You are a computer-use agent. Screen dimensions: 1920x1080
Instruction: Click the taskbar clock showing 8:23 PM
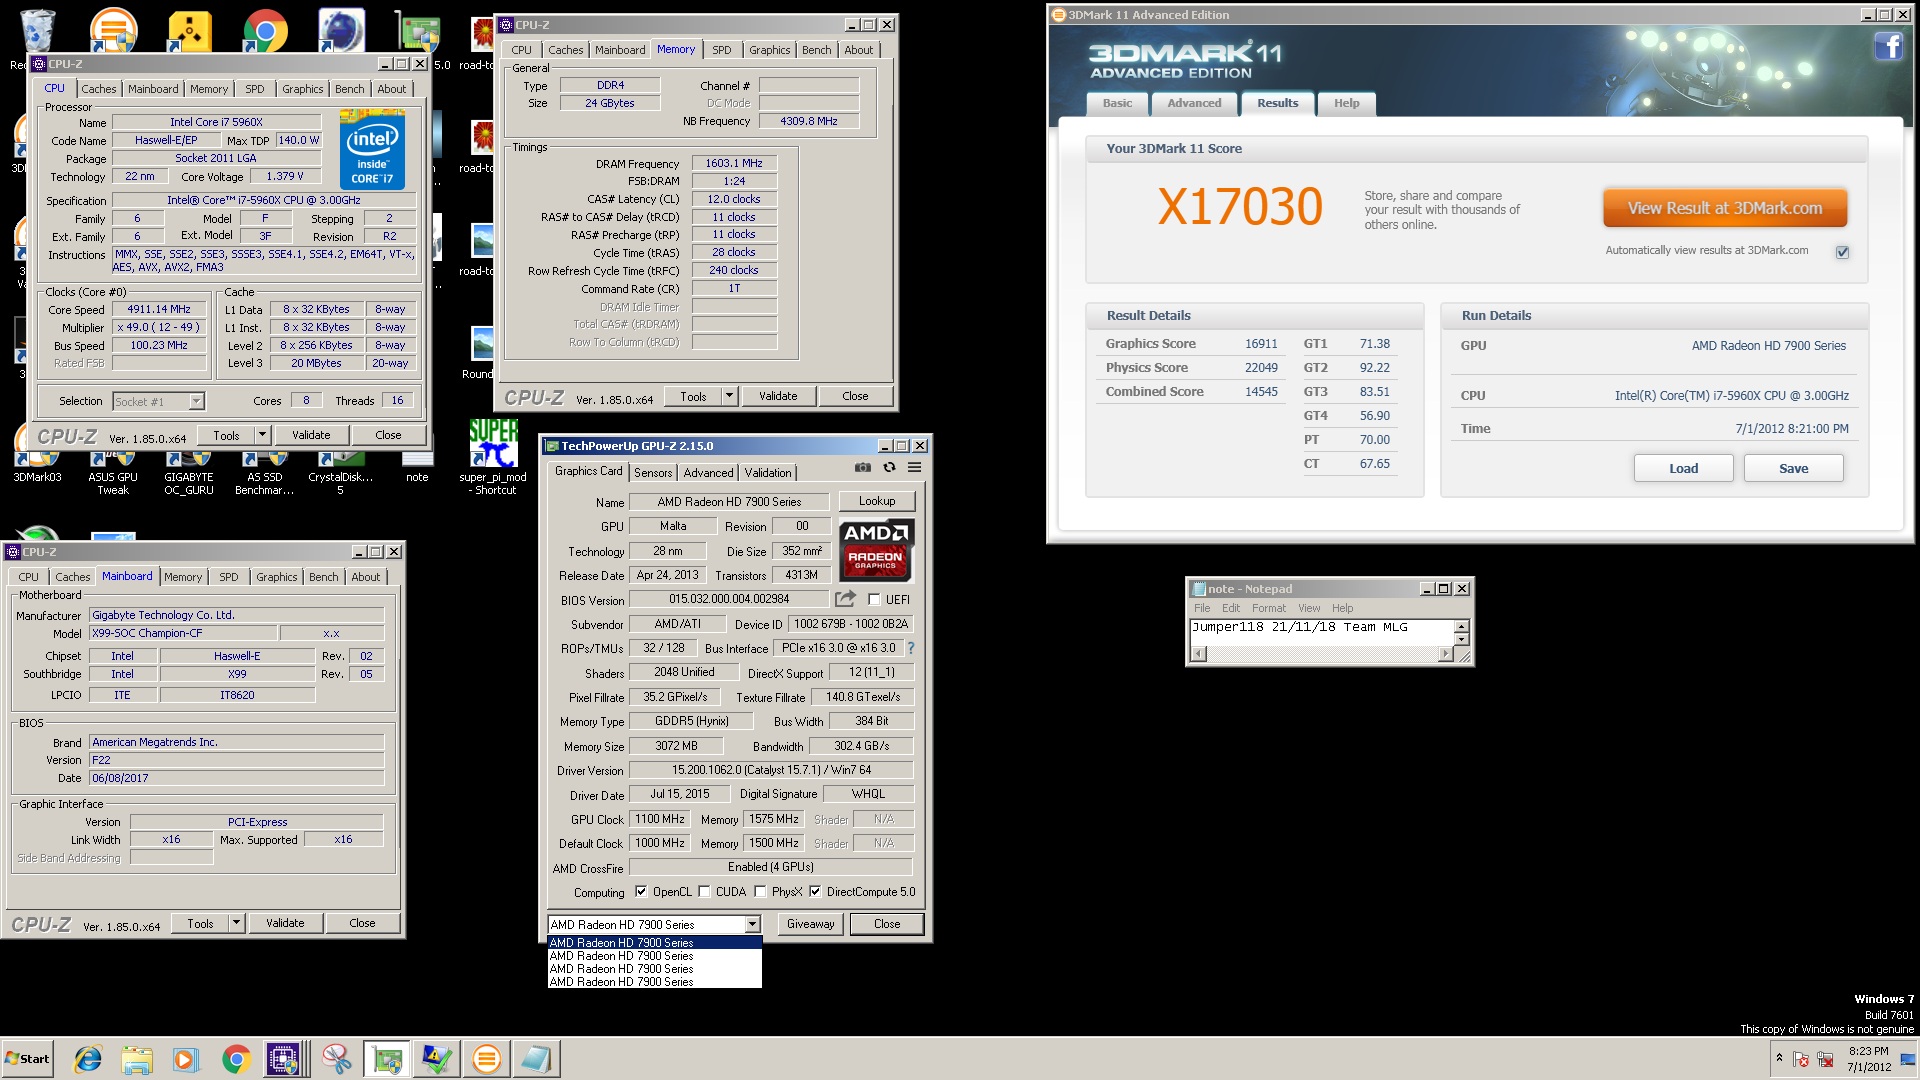coord(1868,1059)
